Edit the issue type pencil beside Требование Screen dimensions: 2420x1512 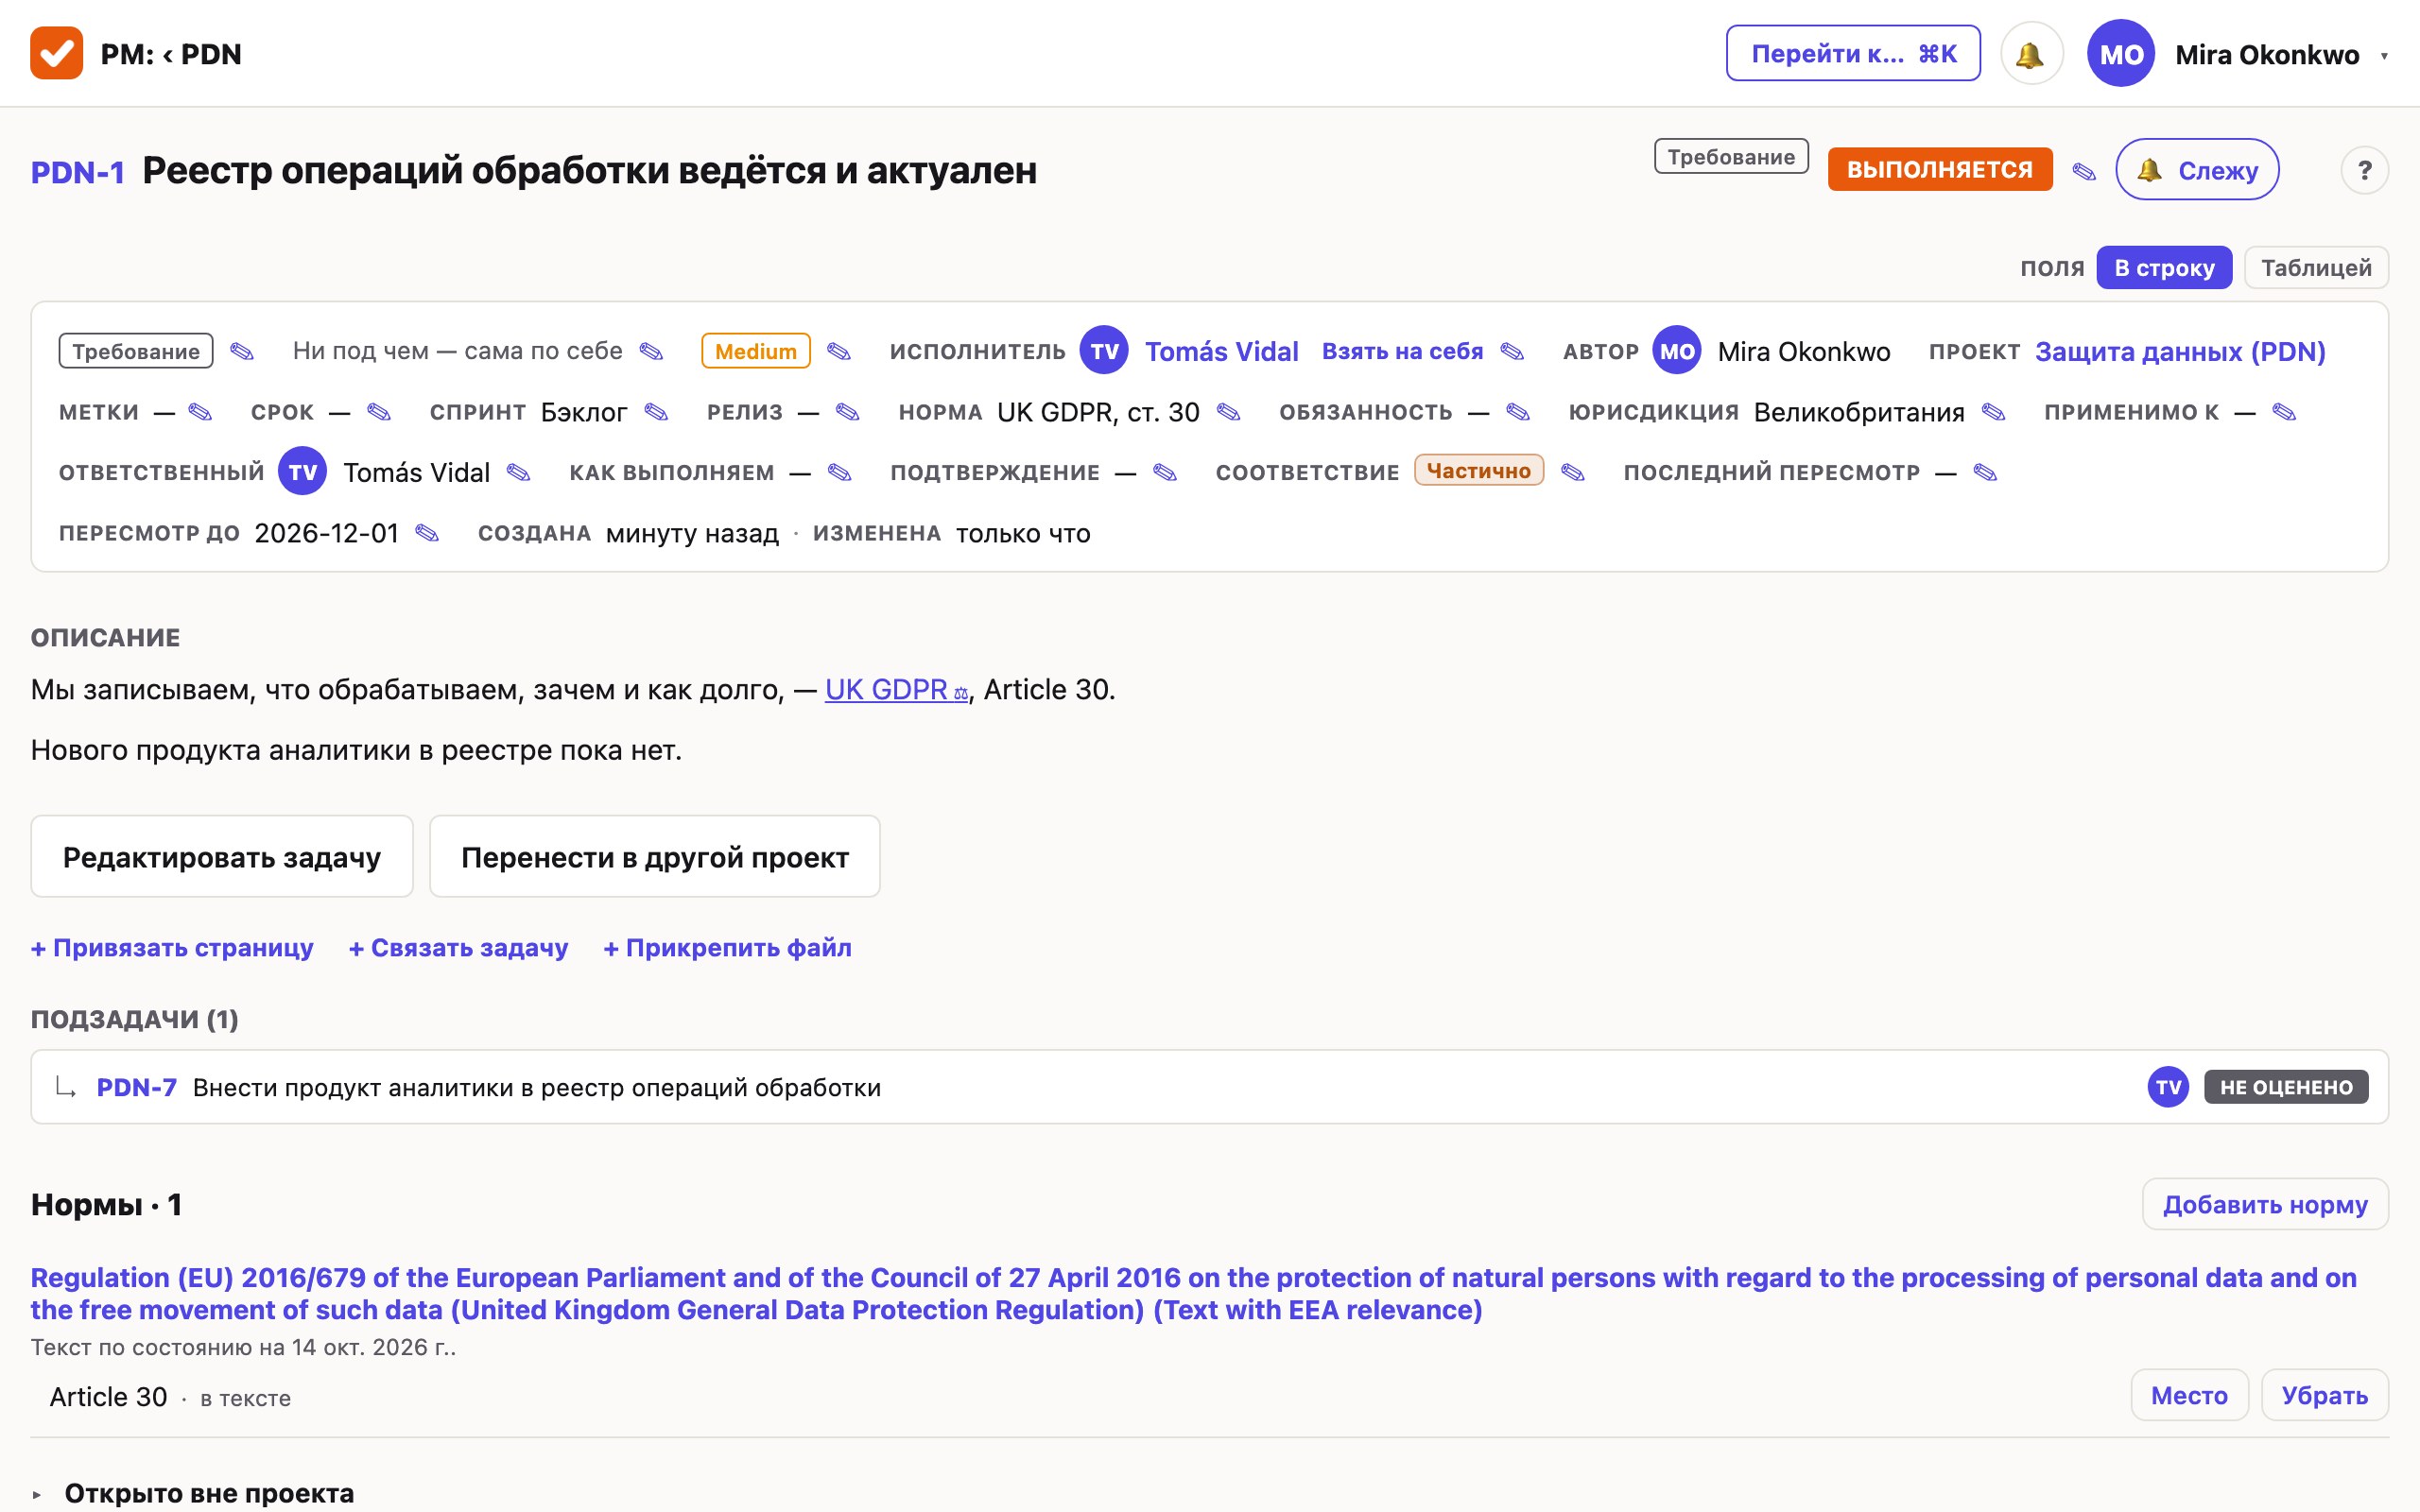(x=242, y=351)
